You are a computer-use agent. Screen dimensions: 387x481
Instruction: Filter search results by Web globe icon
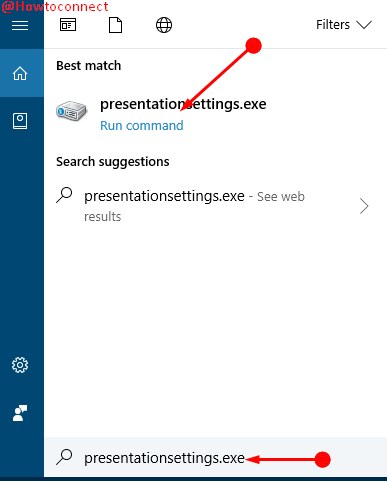[x=164, y=25]
